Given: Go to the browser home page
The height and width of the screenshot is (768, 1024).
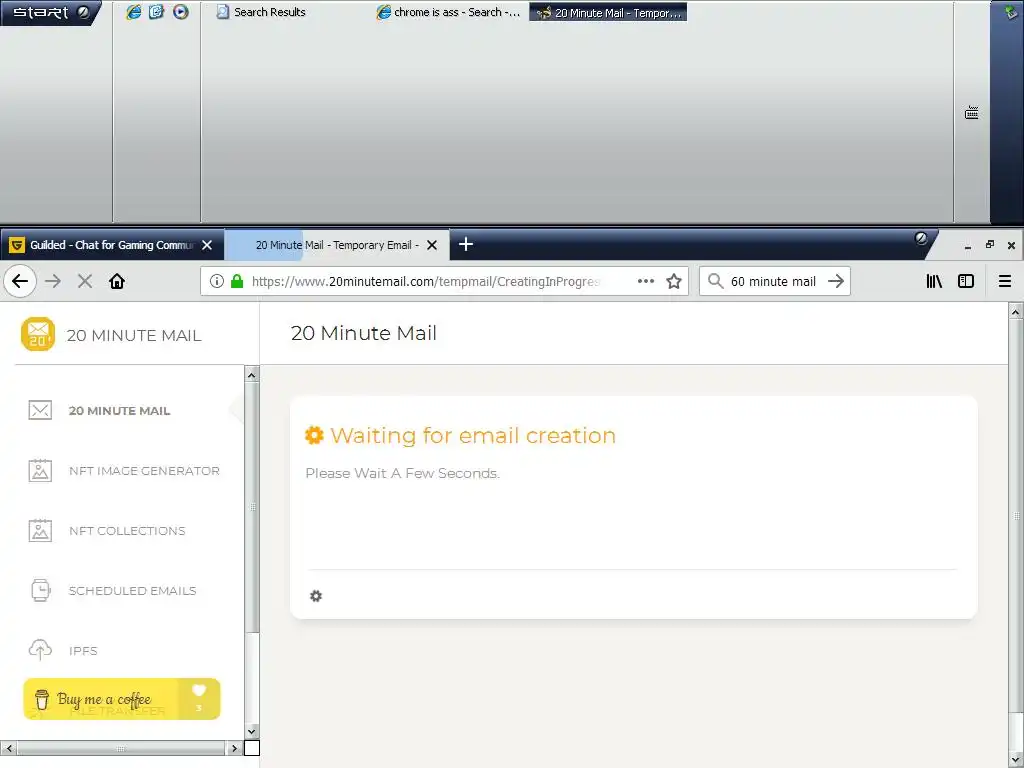Looking at the screenshot, I should pyautogui.click(x=117, y=281).
